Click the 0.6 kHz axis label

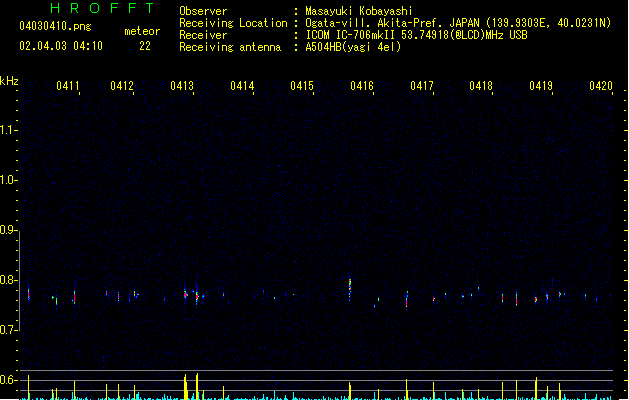tap(8, 380)
